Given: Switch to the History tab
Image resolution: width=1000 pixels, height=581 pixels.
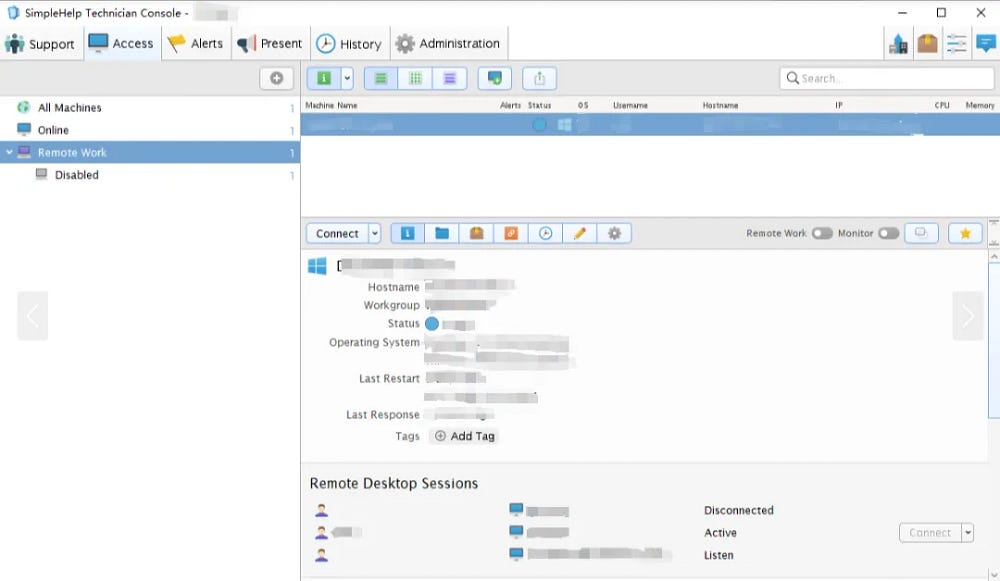Looking at the screenshot, I should coord(349,43).
